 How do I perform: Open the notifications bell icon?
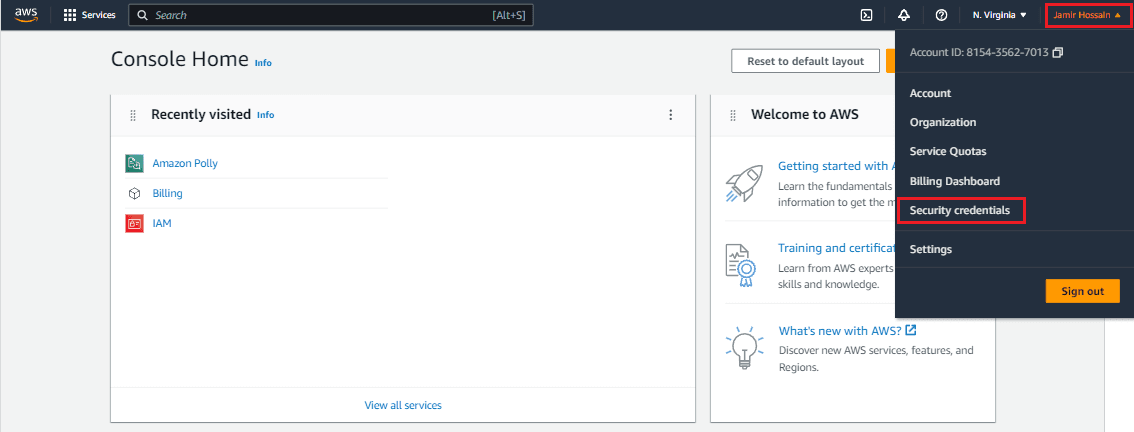pos(904,15)
